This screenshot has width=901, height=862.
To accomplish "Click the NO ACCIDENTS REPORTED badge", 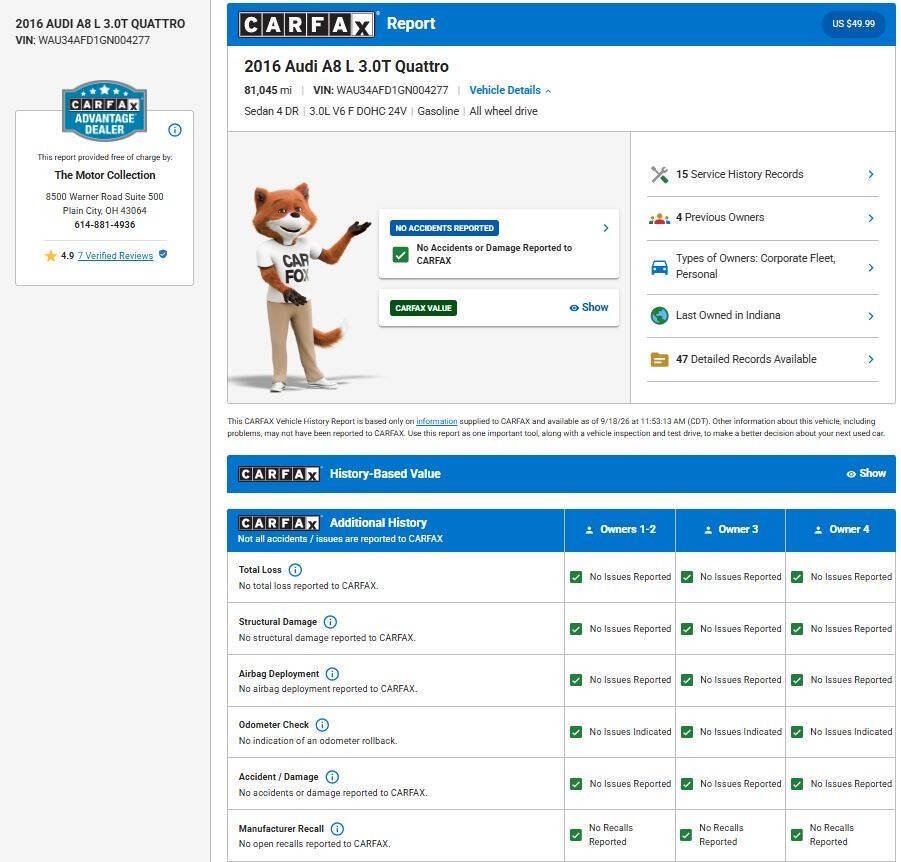I will click(x=444, y=228).
